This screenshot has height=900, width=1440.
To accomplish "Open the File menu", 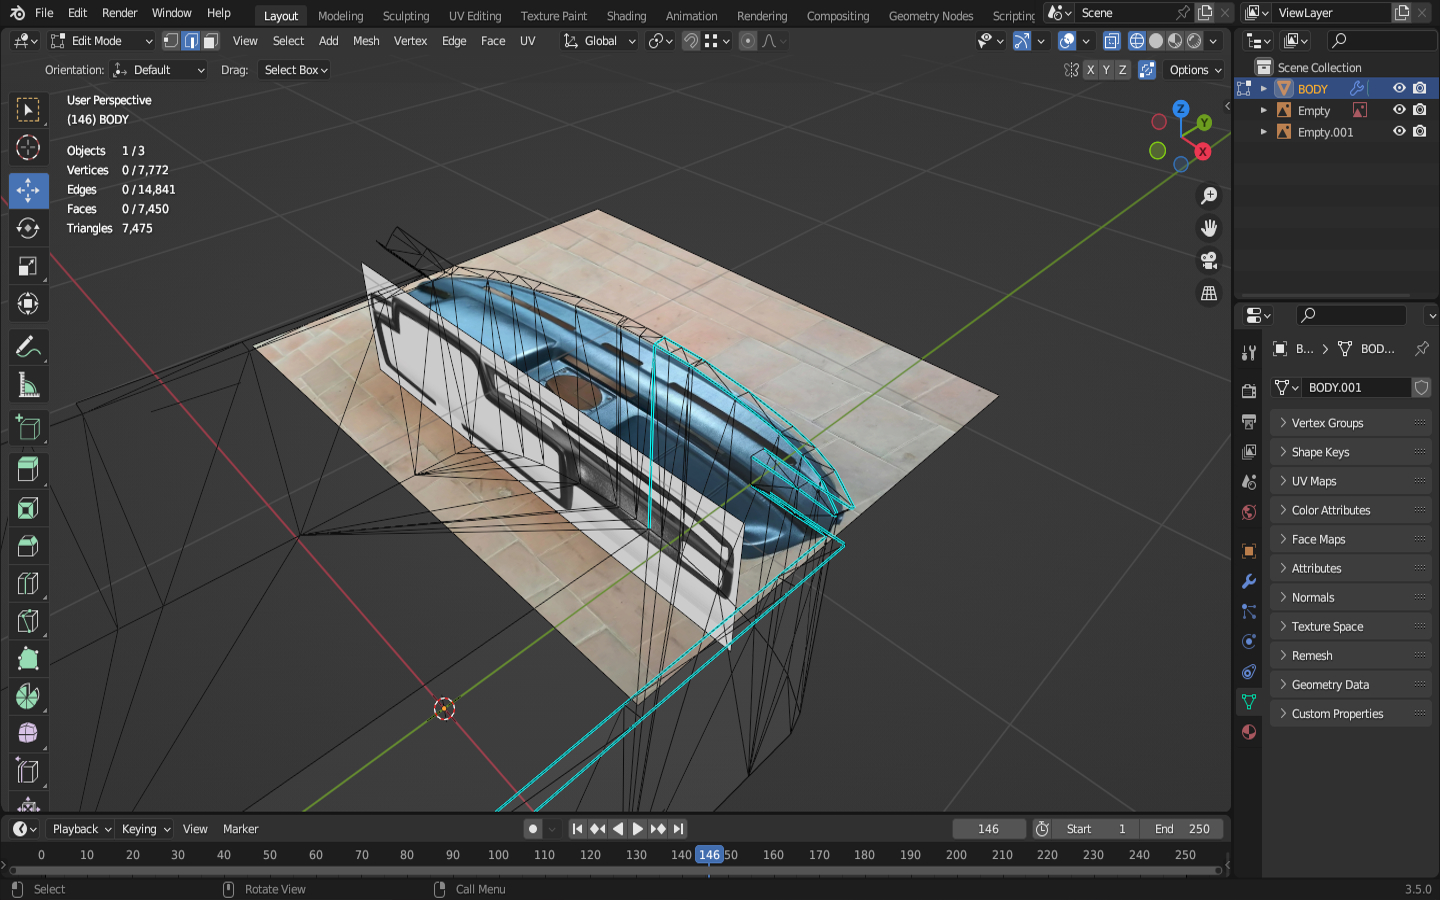I will point(44,13).
